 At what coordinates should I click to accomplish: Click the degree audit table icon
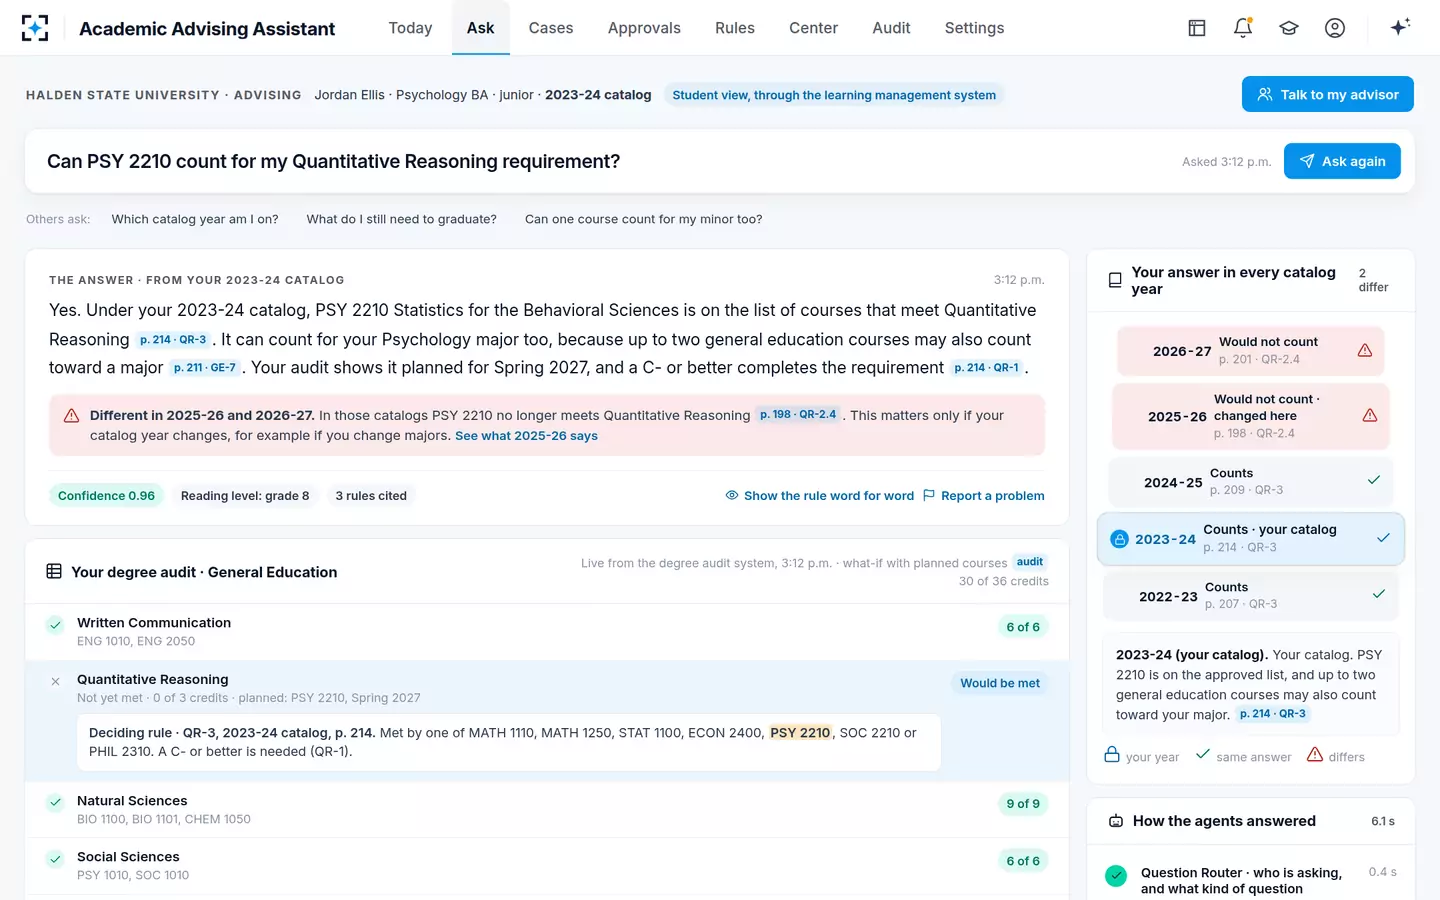point(54,571)
